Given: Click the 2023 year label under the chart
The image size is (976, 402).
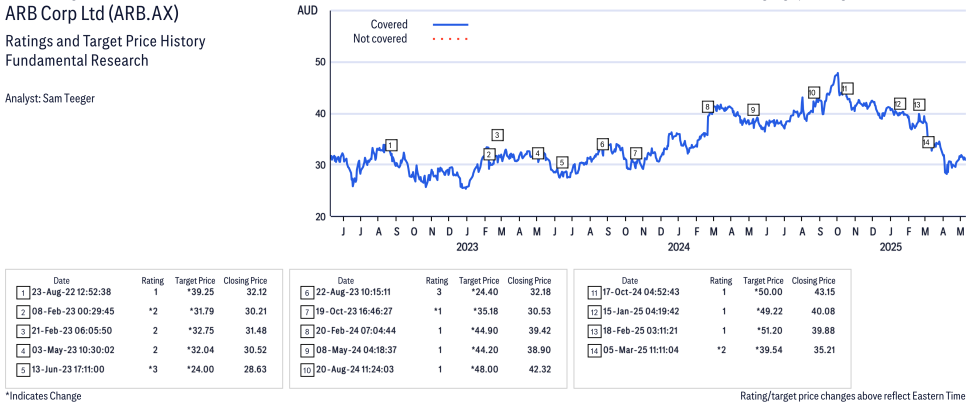Looking at the screenshot, I should pos(467,247).
